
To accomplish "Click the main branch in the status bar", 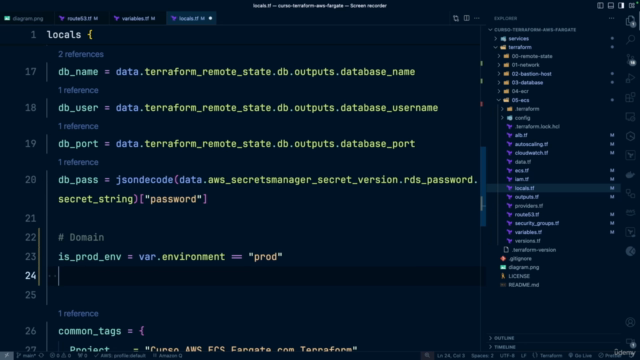I will coord(27,356).
